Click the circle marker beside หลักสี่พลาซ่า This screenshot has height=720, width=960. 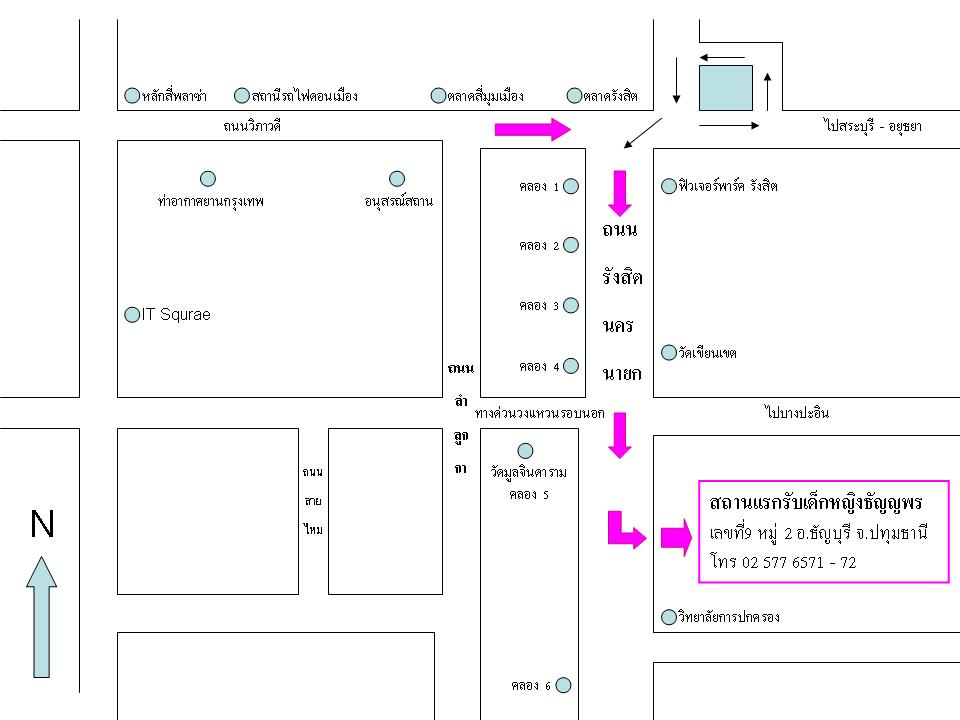(x=132, y=96)
